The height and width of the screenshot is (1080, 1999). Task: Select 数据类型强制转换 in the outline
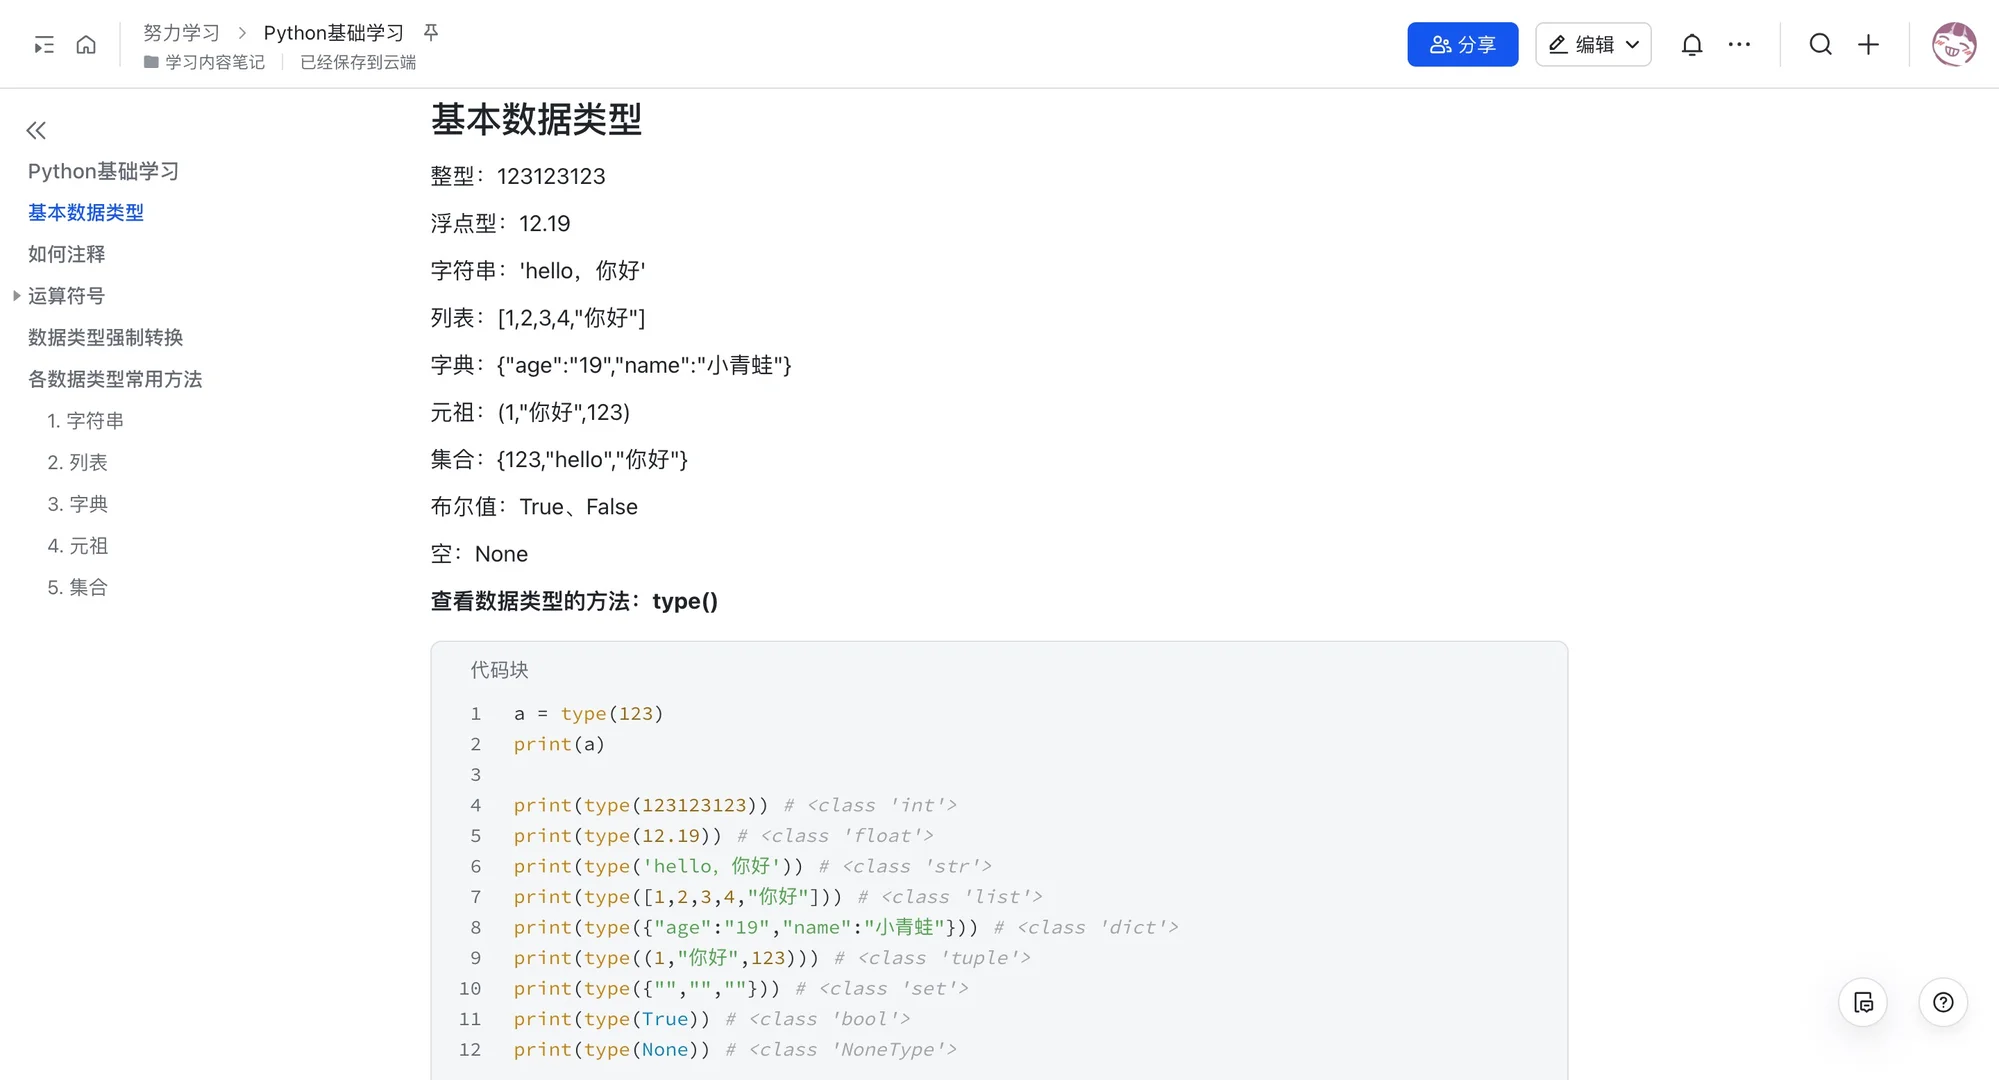point(105,337)
